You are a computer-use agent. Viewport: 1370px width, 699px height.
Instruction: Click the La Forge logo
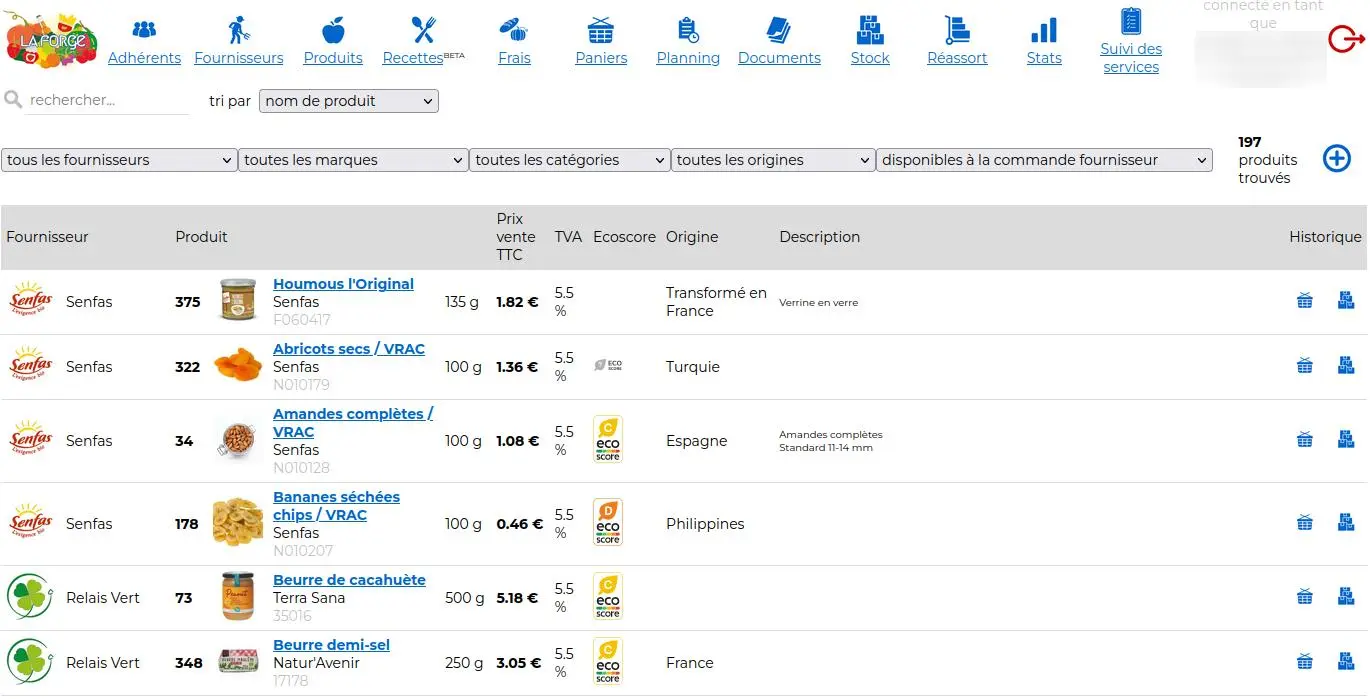[52, 41]
